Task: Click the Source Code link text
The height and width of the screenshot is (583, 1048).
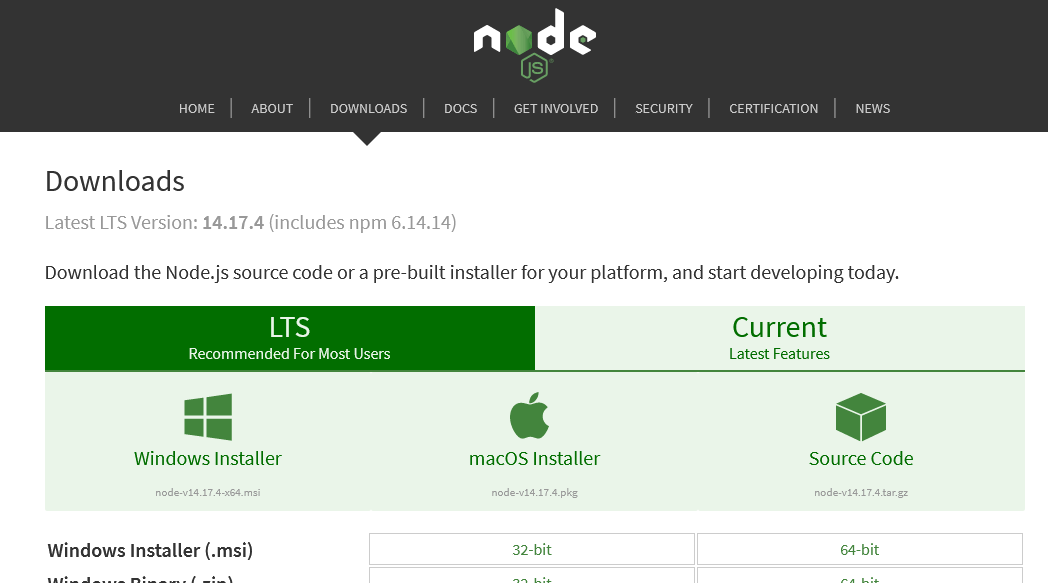Action: pyautogui.click(x=861, y=459)
